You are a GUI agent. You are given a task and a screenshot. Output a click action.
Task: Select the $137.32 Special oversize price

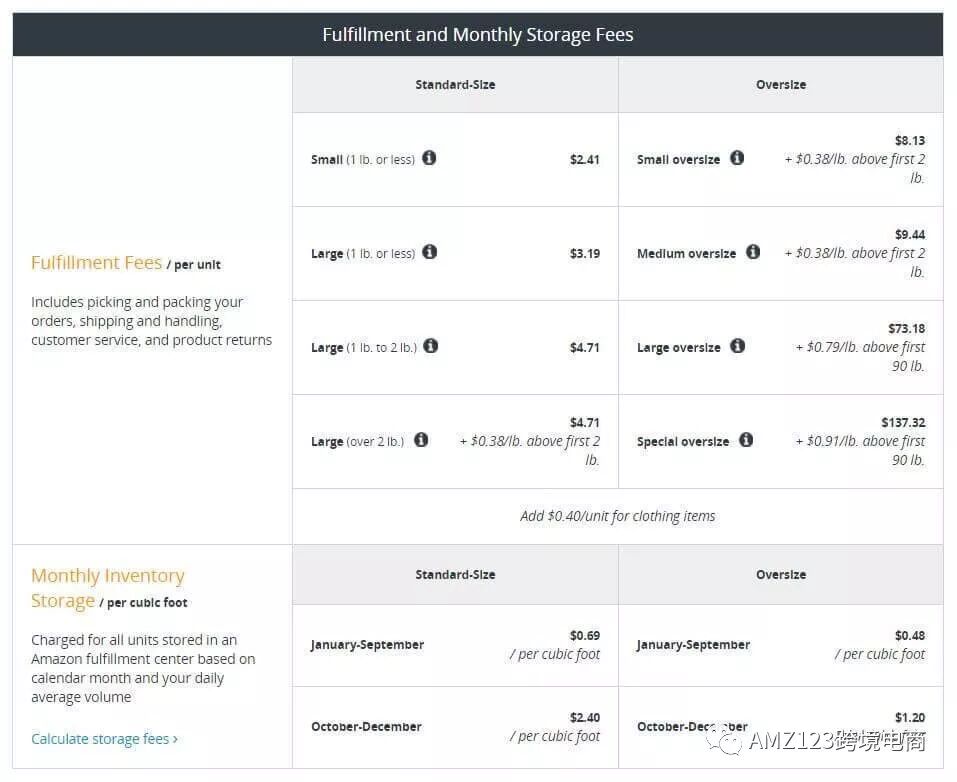pyautogui.click(x=903, y=423)
